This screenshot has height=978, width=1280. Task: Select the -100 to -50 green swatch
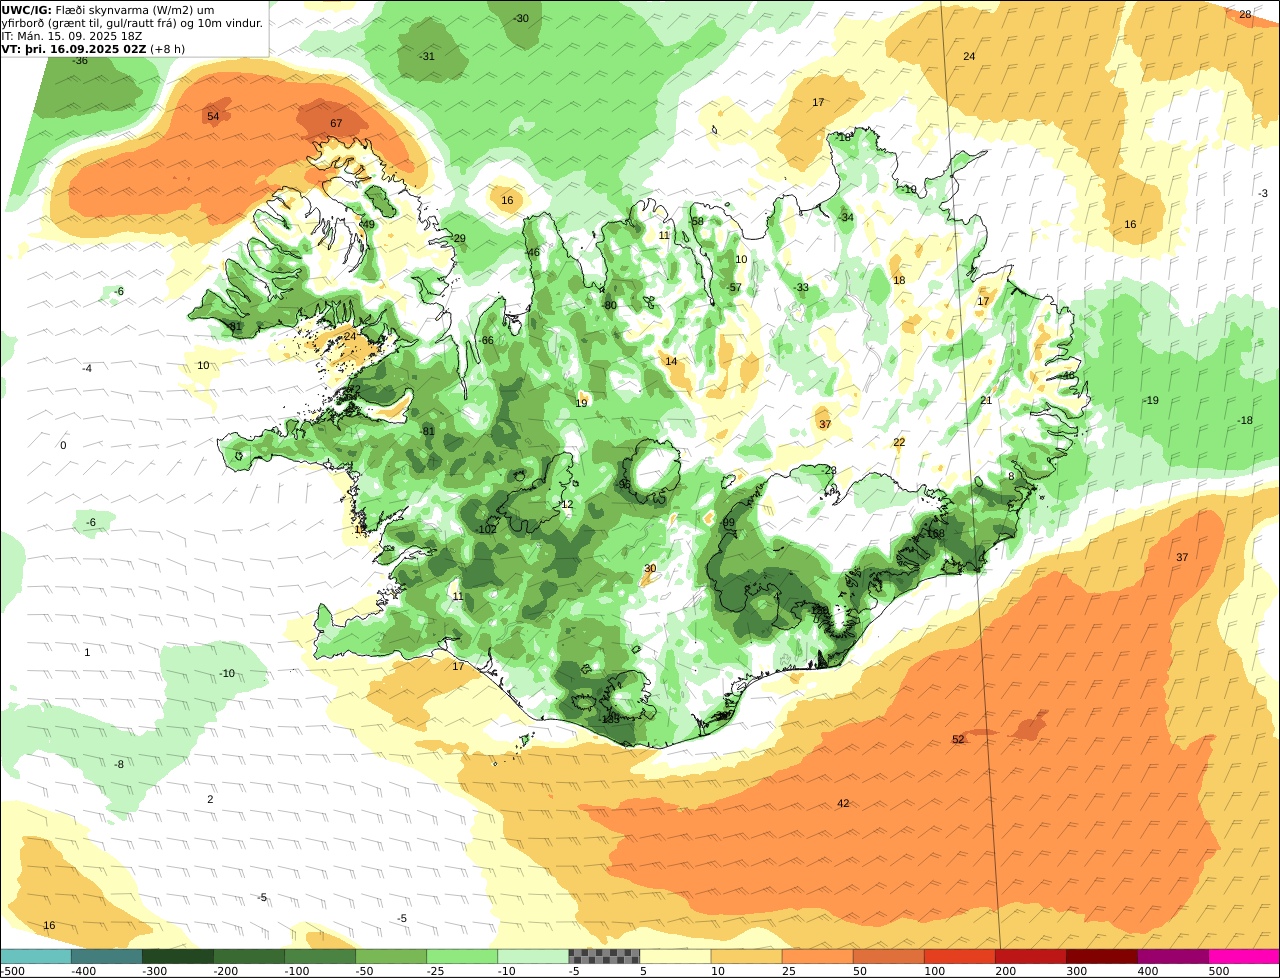pyautogui.click(x=320, y=956)
